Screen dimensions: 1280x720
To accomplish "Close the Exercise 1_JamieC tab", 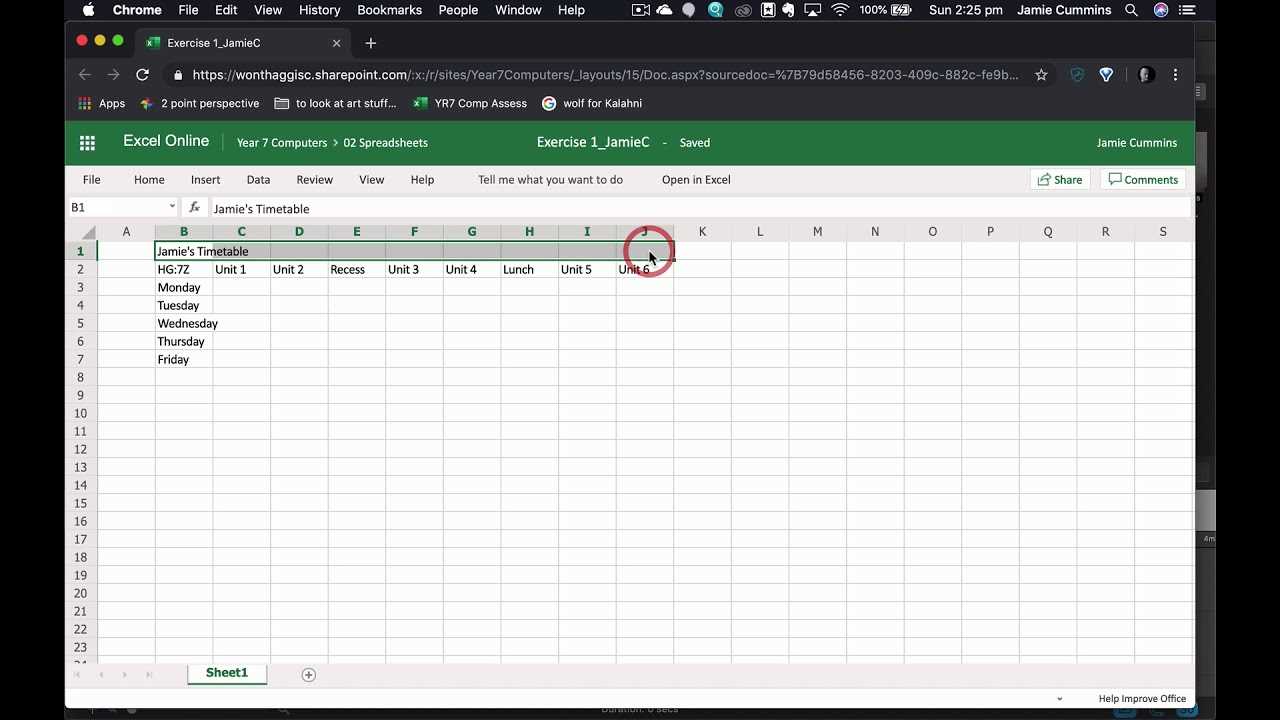I will click(336, 43).
